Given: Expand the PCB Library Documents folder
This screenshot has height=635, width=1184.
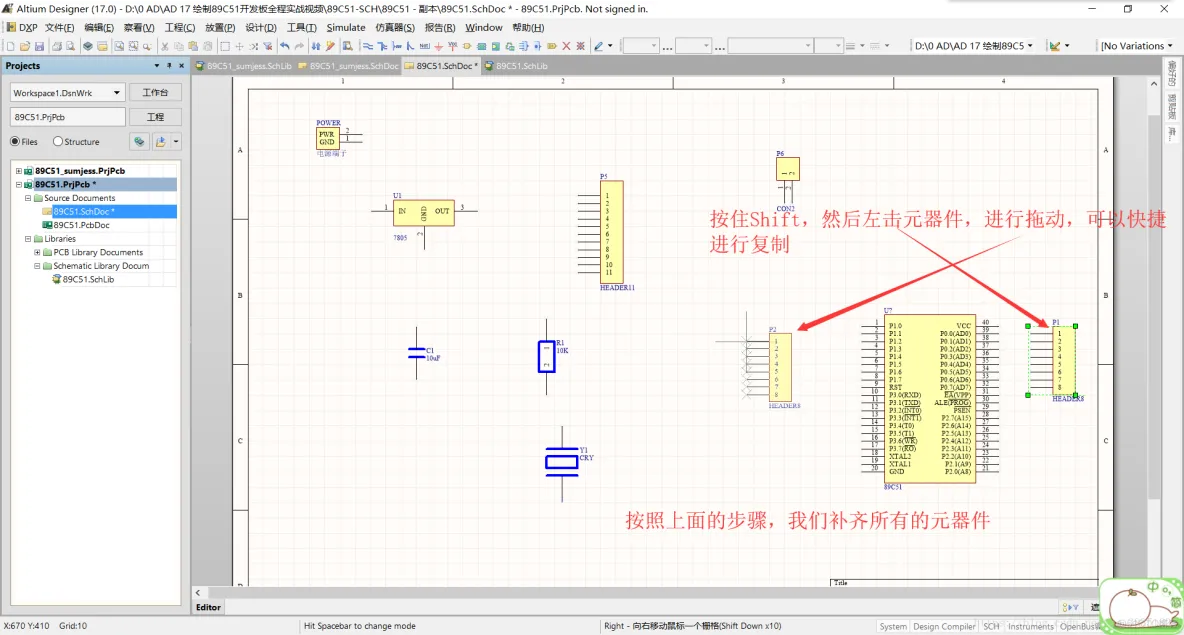Looking at the screenshot, I should coord(37,252).
